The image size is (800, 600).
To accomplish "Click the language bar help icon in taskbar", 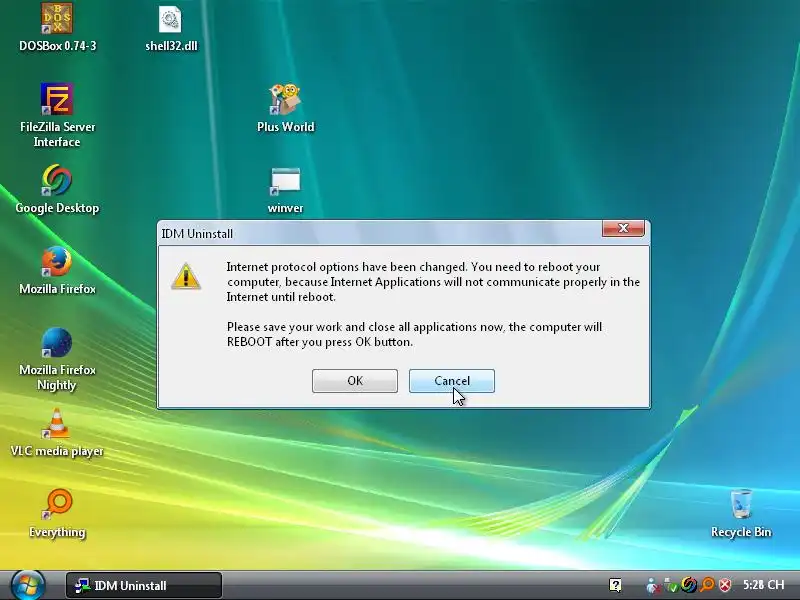I will coord(615,585).
